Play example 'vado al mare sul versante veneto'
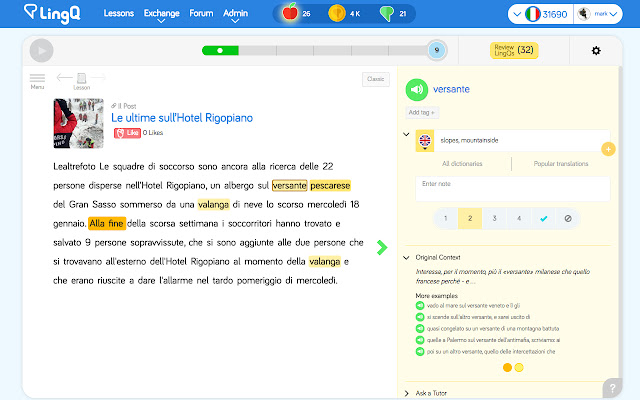Image resolution: width=640 pixels, height=400 pixels. [x=420, y=305]
